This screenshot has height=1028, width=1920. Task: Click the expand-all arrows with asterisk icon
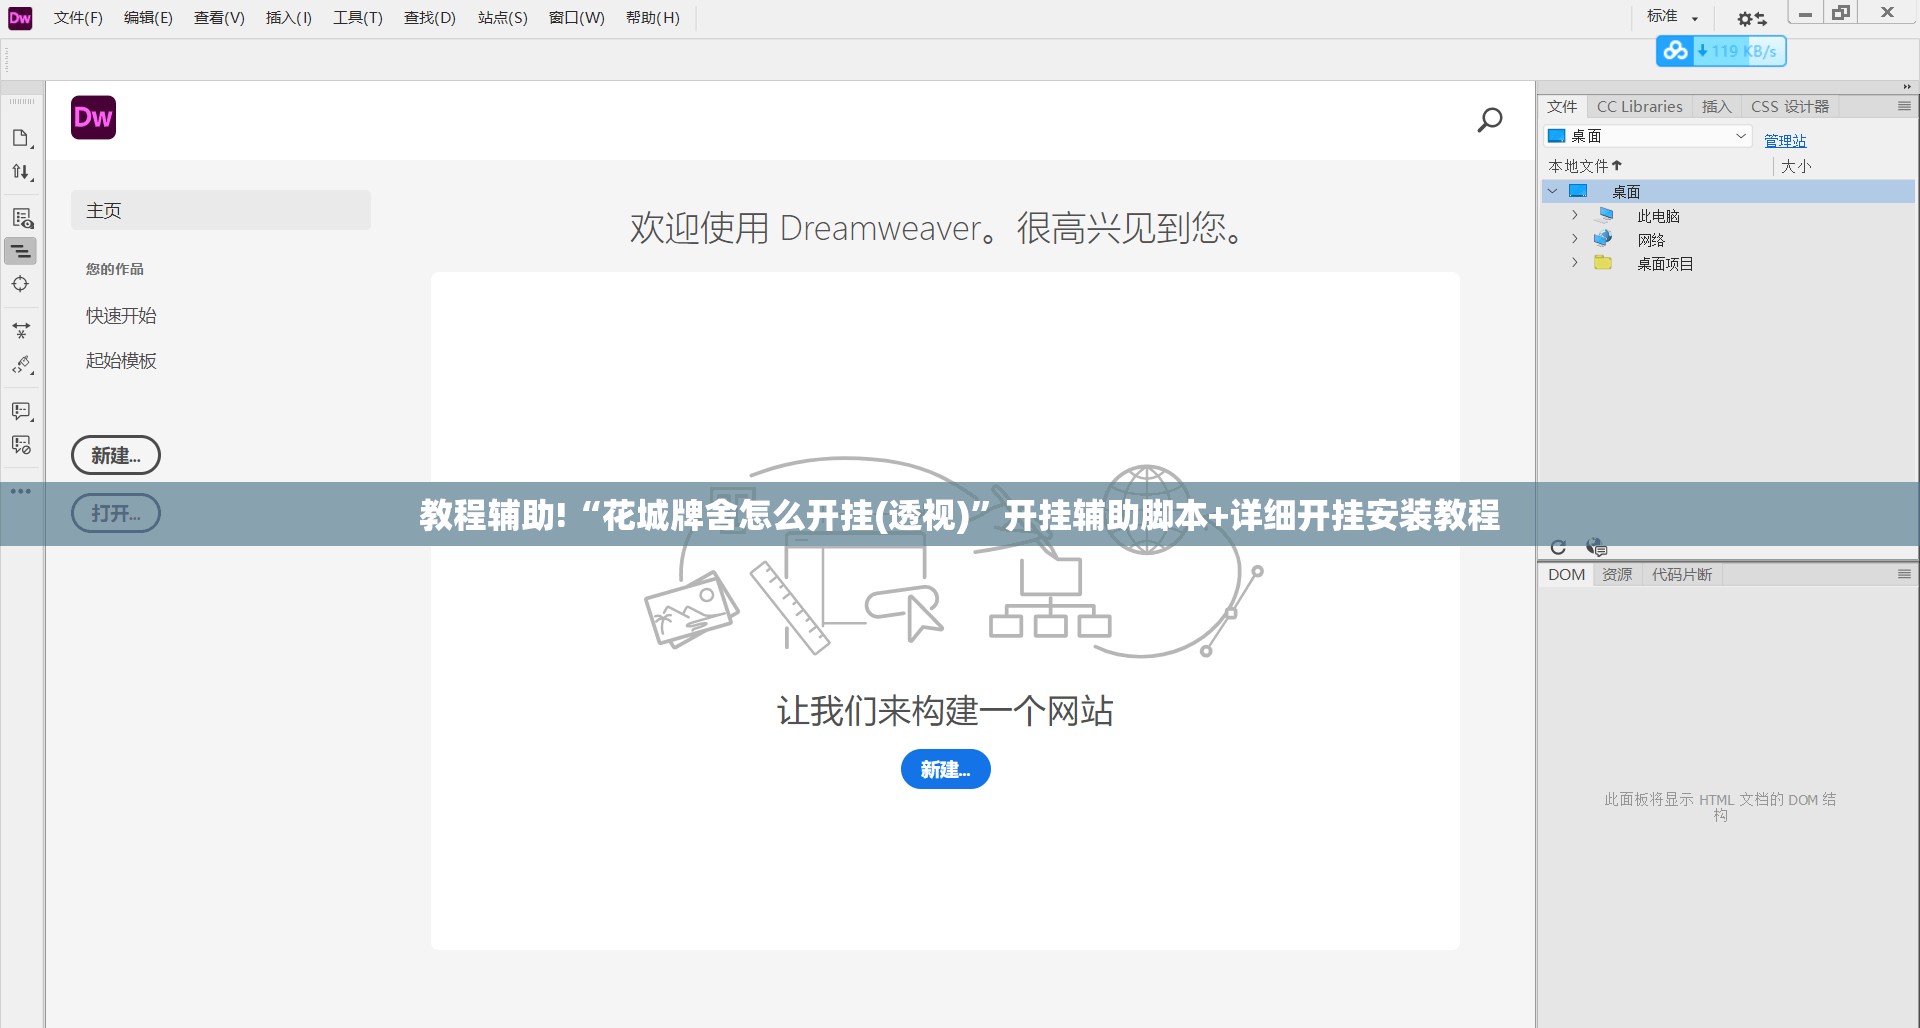21,330
